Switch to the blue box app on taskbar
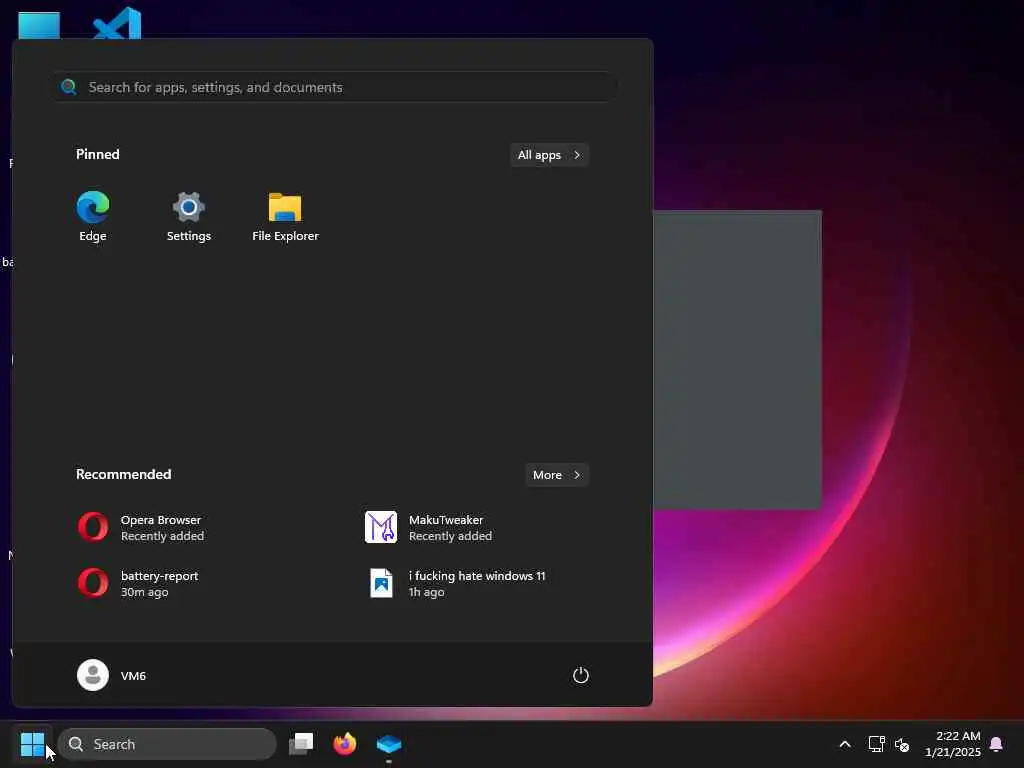 click(x=389, y=744)
